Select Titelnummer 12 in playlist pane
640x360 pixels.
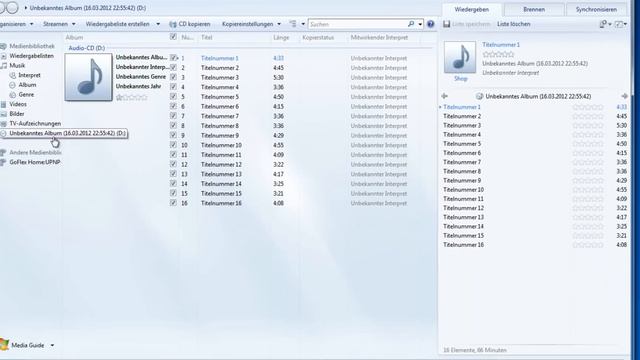(x=463, y=208)
